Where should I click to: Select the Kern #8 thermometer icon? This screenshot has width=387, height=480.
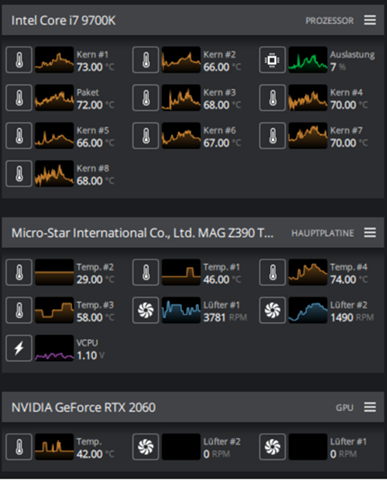[x=19, y=174]
